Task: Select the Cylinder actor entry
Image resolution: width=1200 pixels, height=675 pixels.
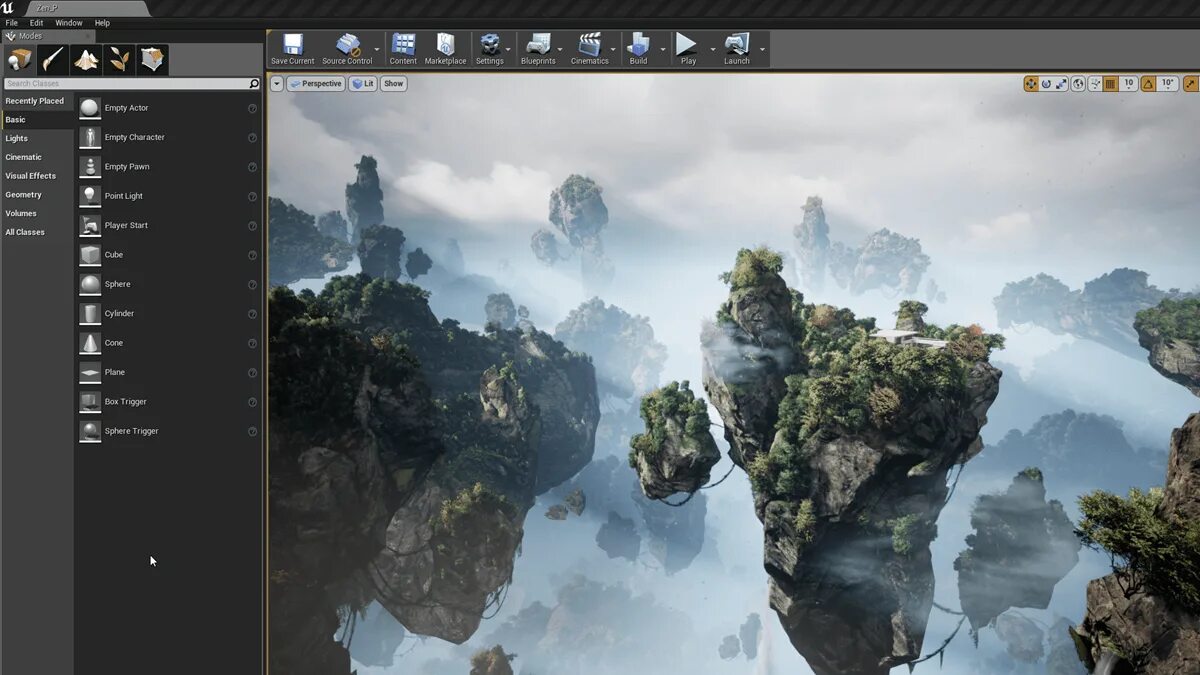Action: pyautogui.click(x=168, y=314)
